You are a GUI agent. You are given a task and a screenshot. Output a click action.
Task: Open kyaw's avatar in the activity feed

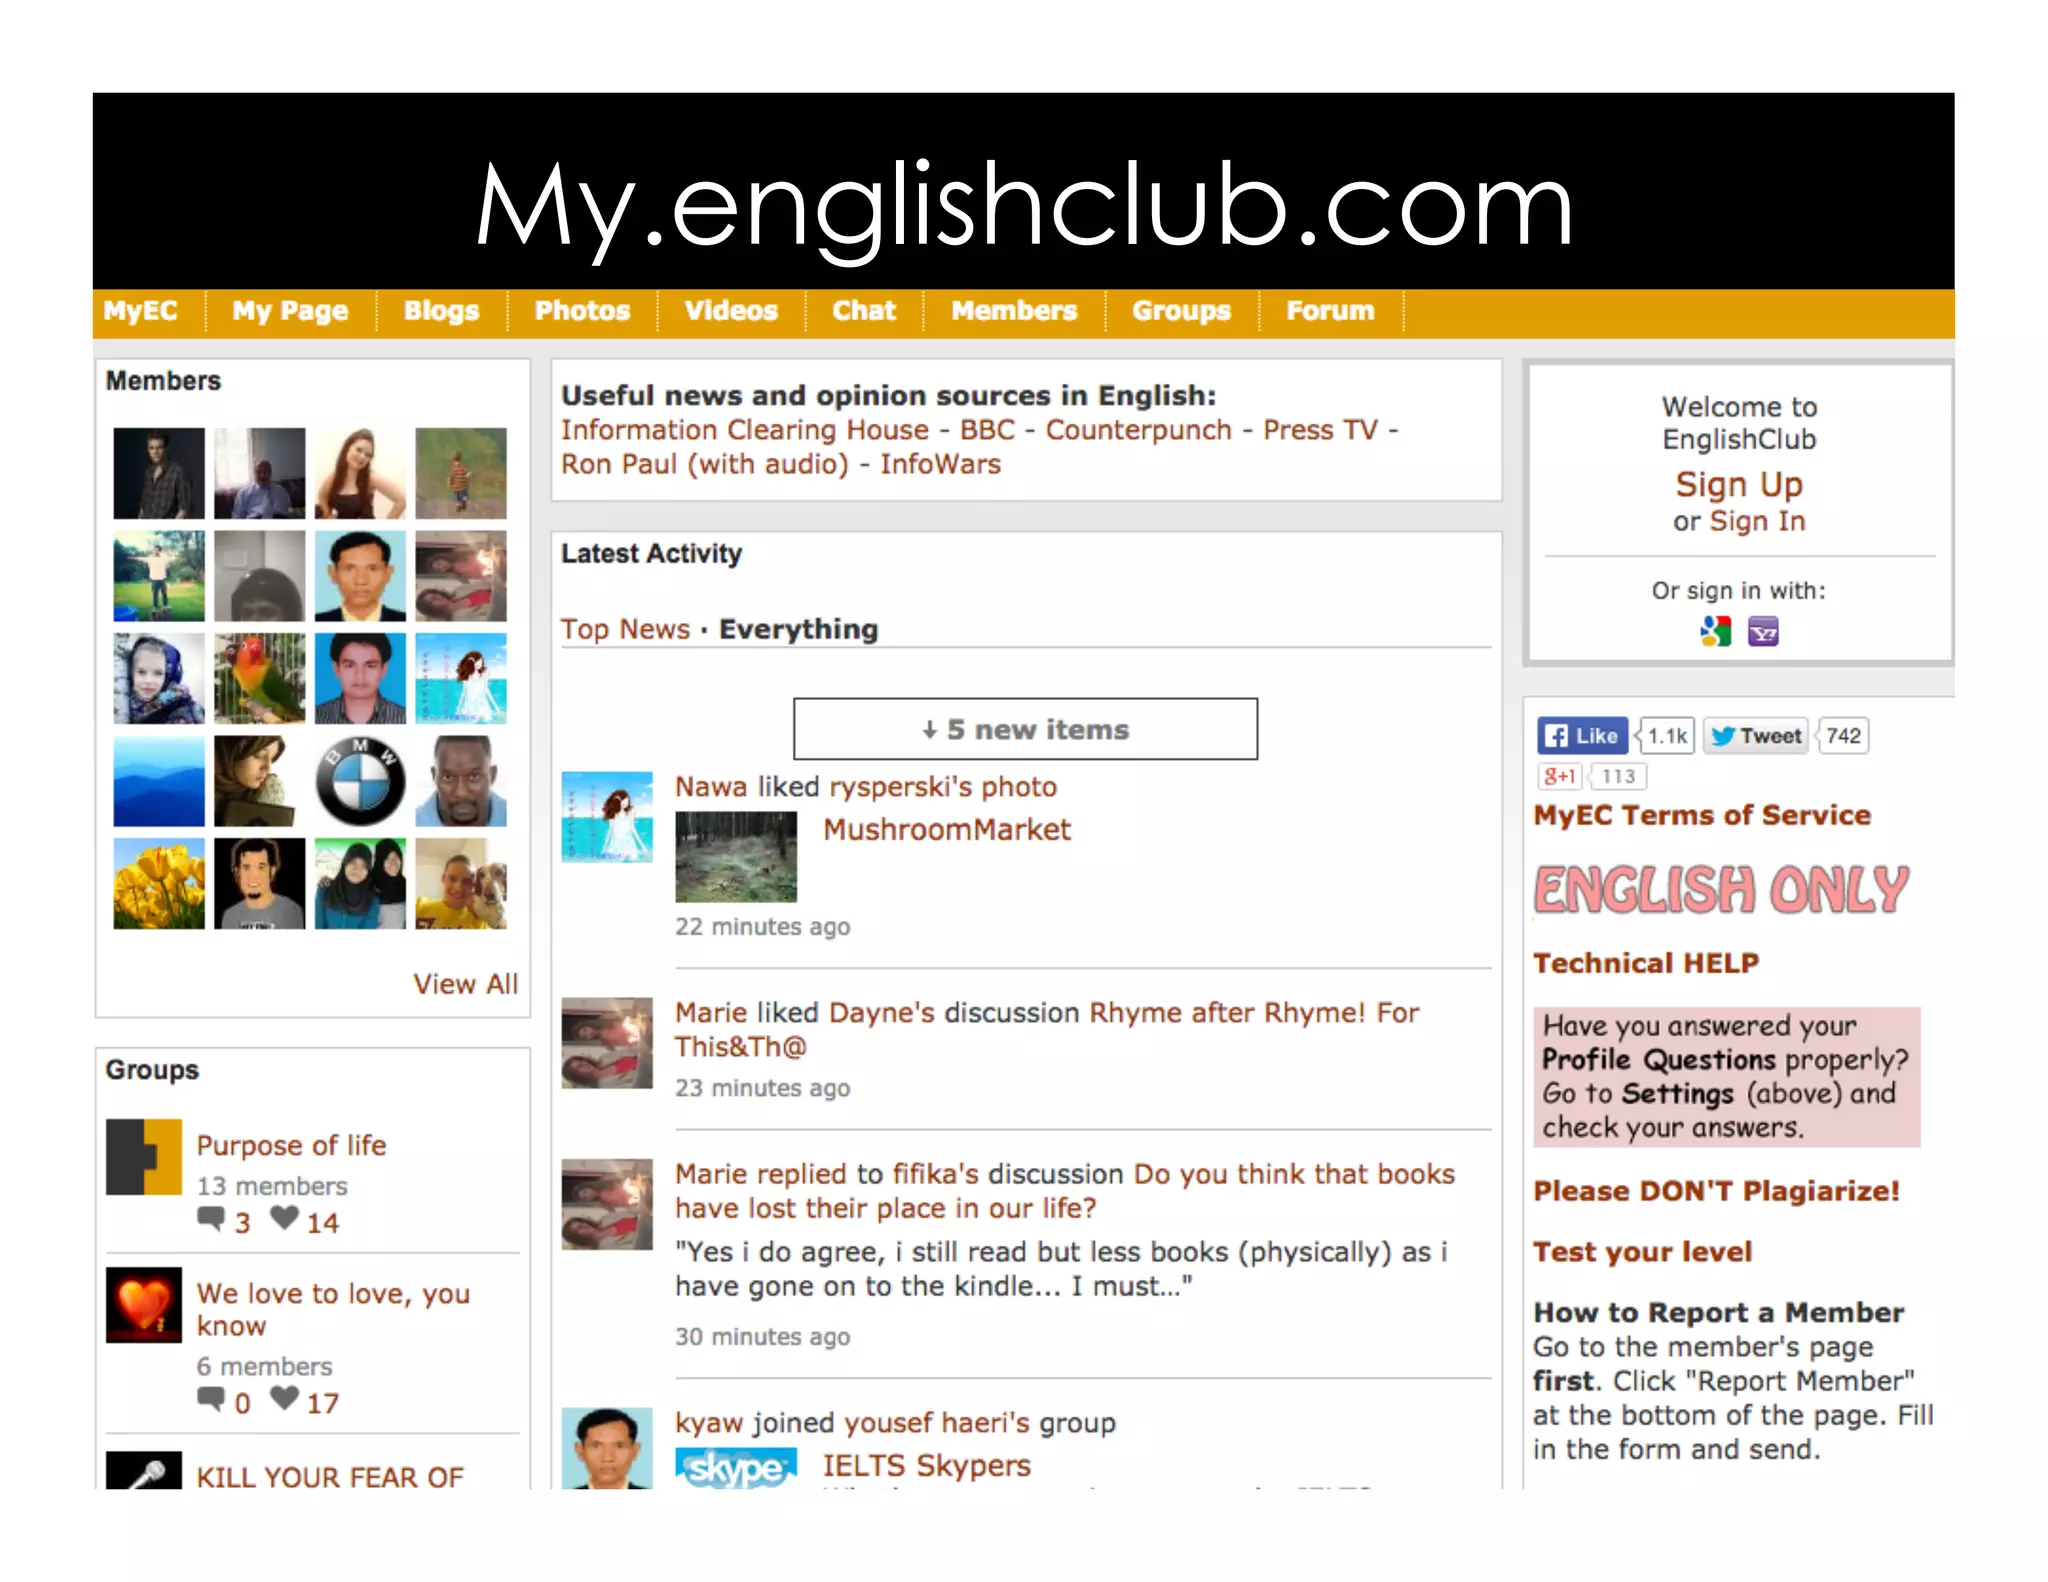click(x=607, y=1448)
